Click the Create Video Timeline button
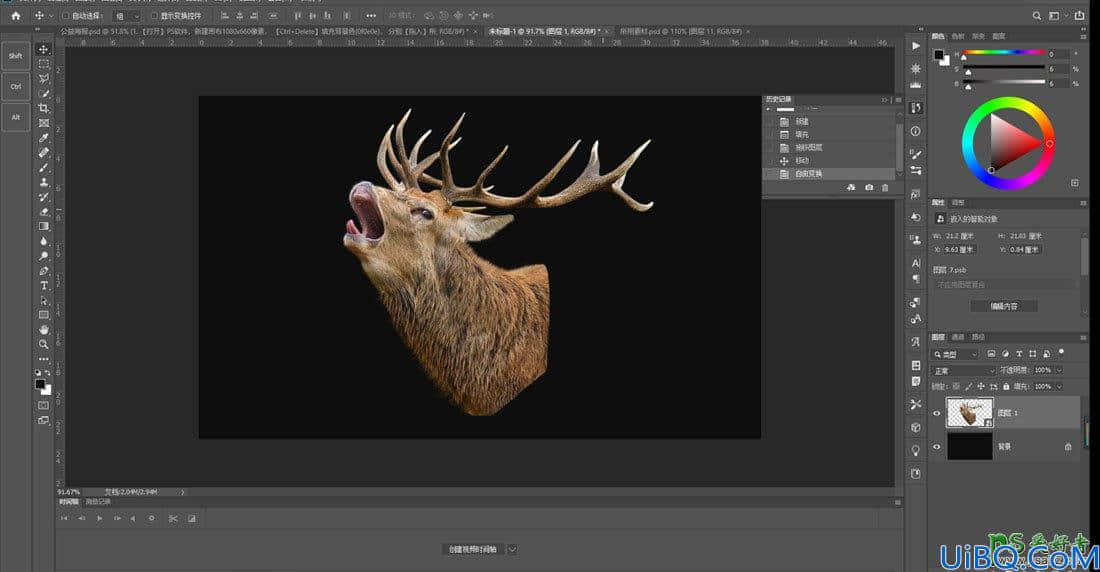This screenshot has height=572, width=1100. coord(474,550)
